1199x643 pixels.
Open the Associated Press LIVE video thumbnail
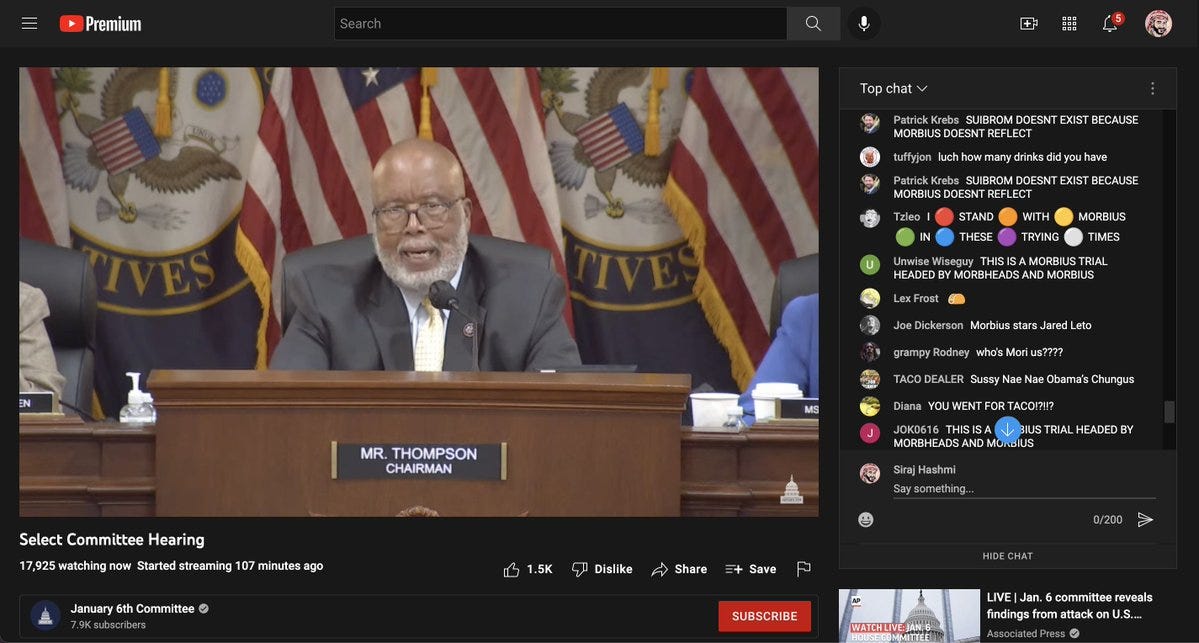tap(909, 615)
